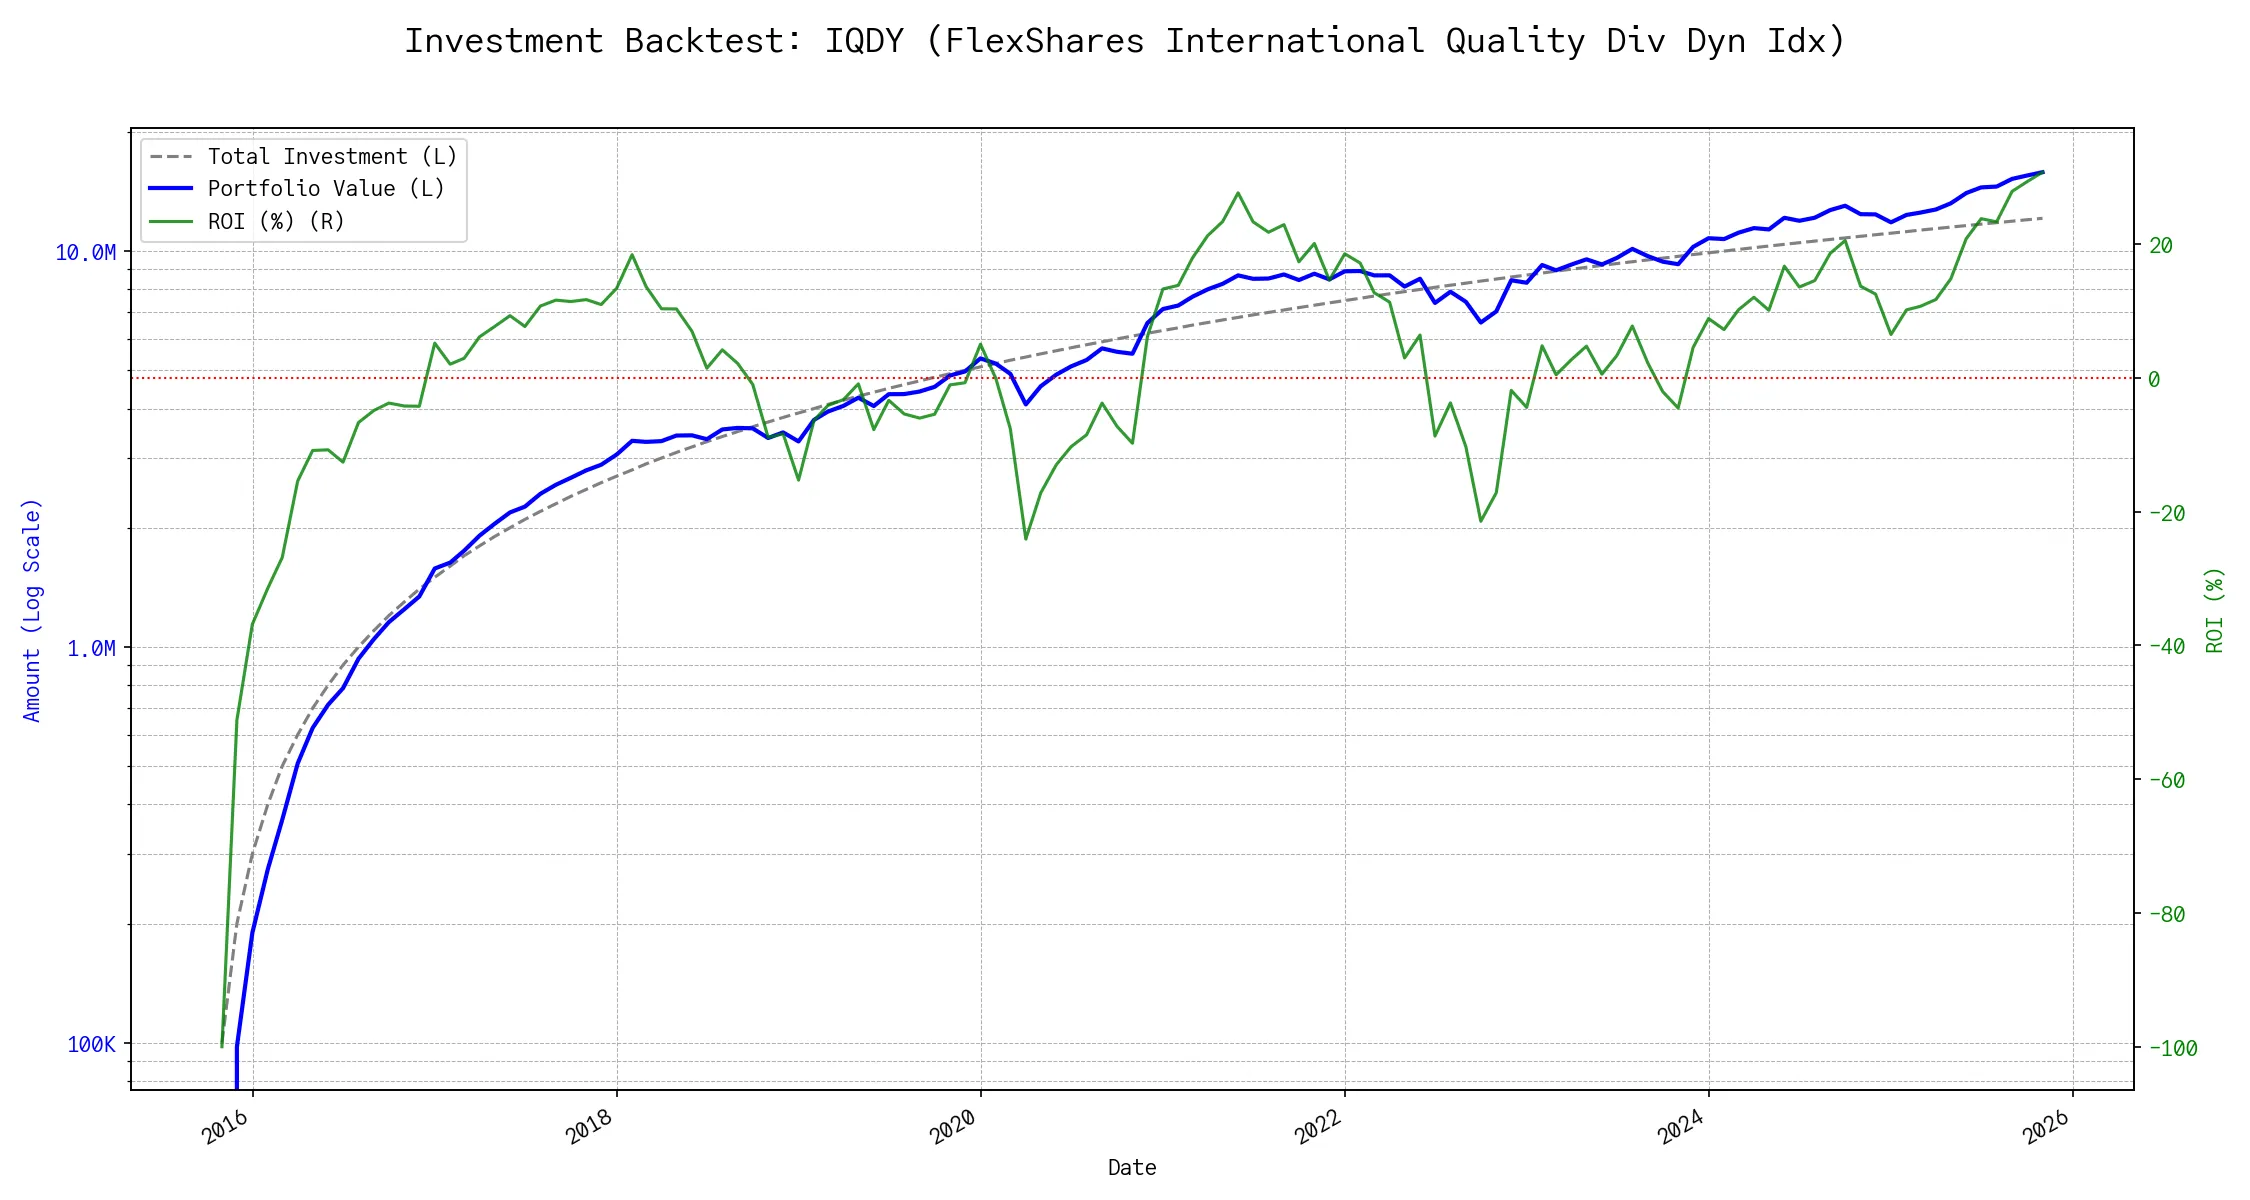Click the 2022 date axis label

tap(1318, 1127)
